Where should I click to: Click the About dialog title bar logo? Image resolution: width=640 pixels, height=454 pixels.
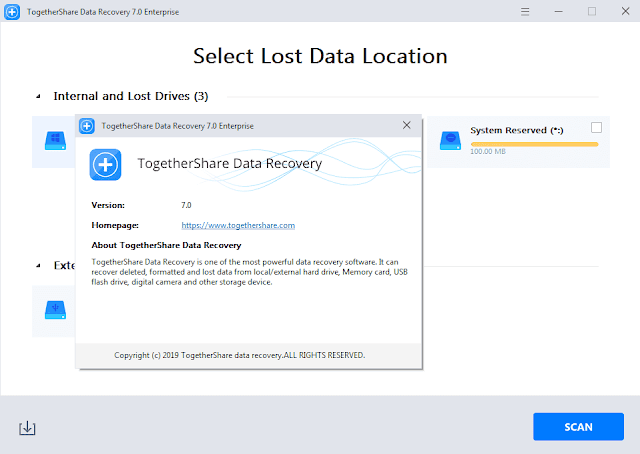[x=87, y=126]
